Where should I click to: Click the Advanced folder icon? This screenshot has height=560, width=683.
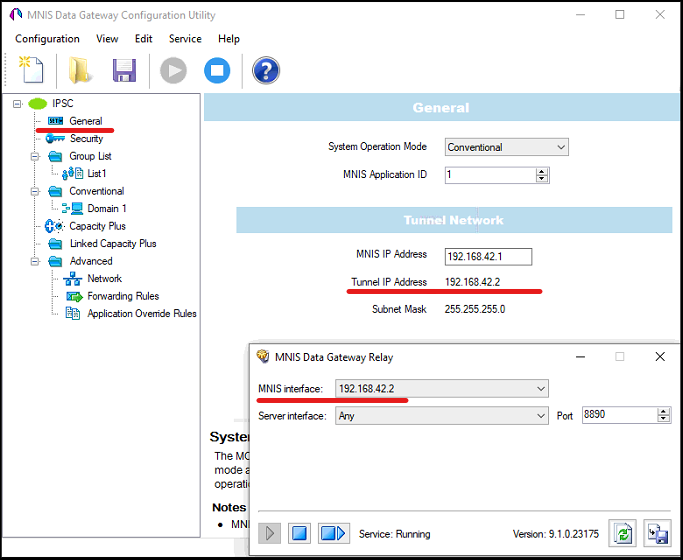click(x=55, y=261)
